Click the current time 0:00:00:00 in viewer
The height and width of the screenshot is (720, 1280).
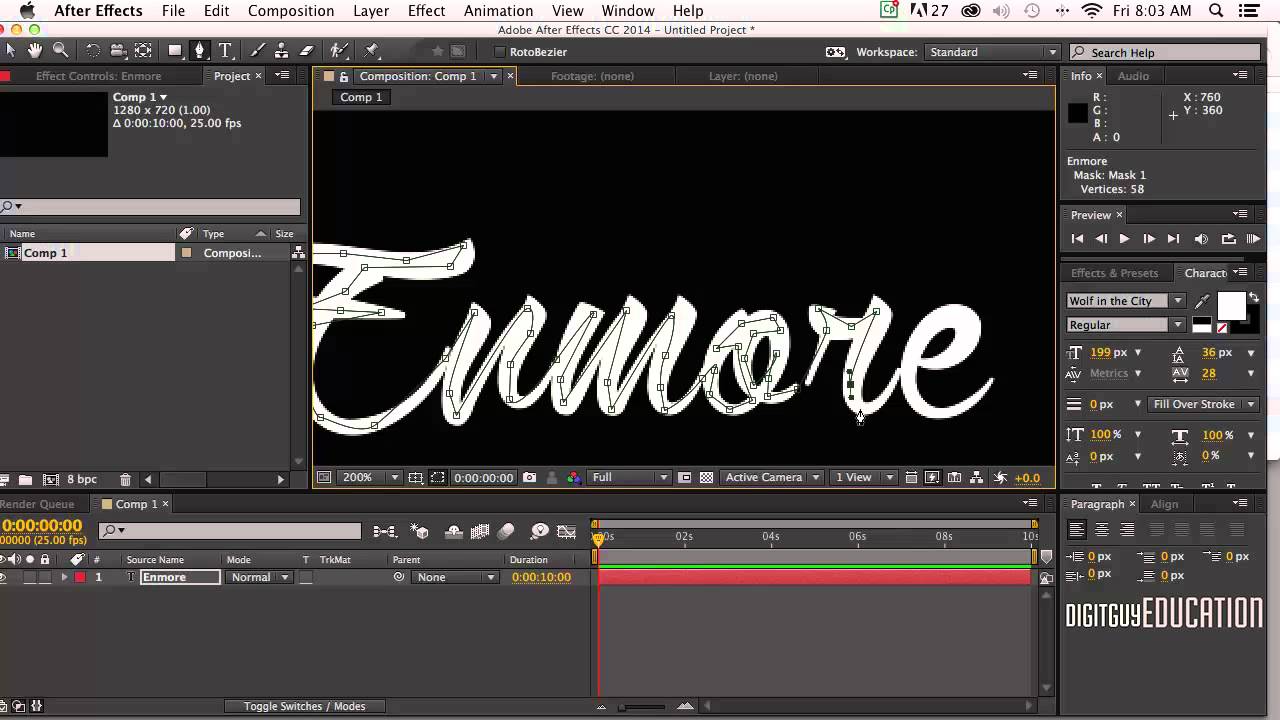click(x=484, y=478)
